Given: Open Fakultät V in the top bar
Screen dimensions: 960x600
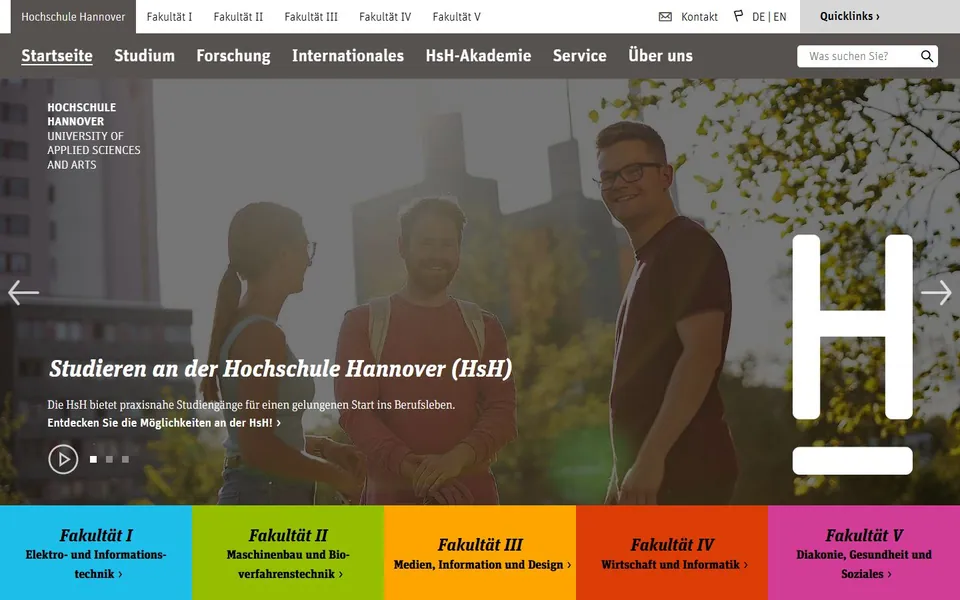Looking at the screenshot, I should 457,17.
